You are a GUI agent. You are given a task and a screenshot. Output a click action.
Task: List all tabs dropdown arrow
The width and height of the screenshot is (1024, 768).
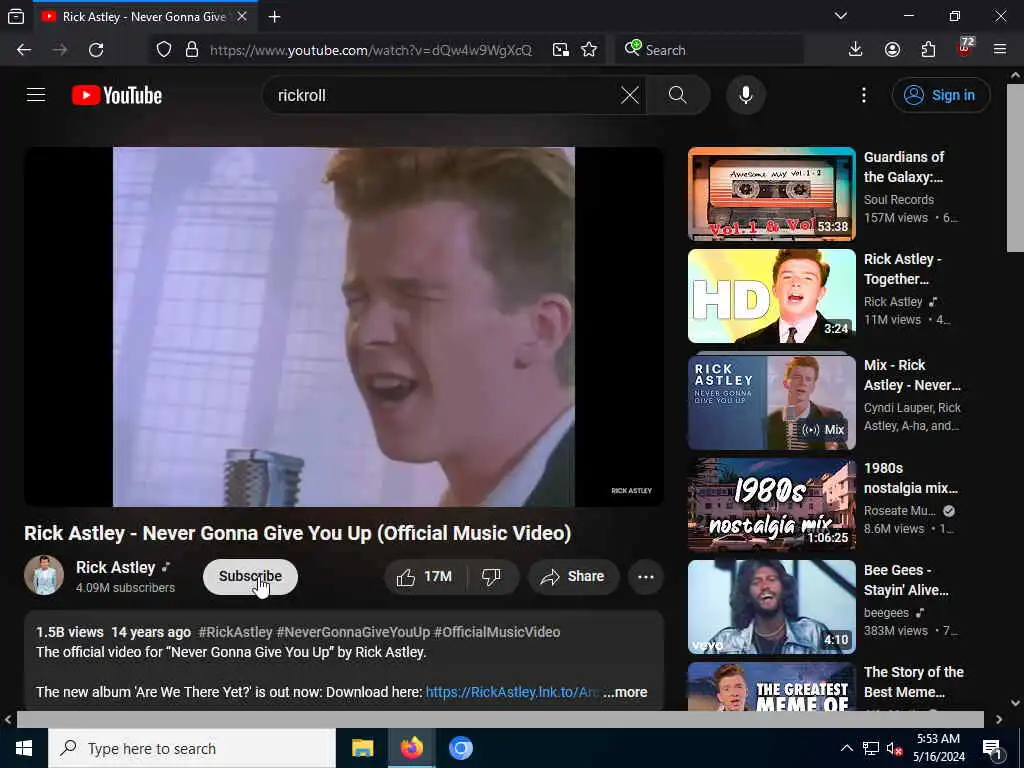[841, 16]
